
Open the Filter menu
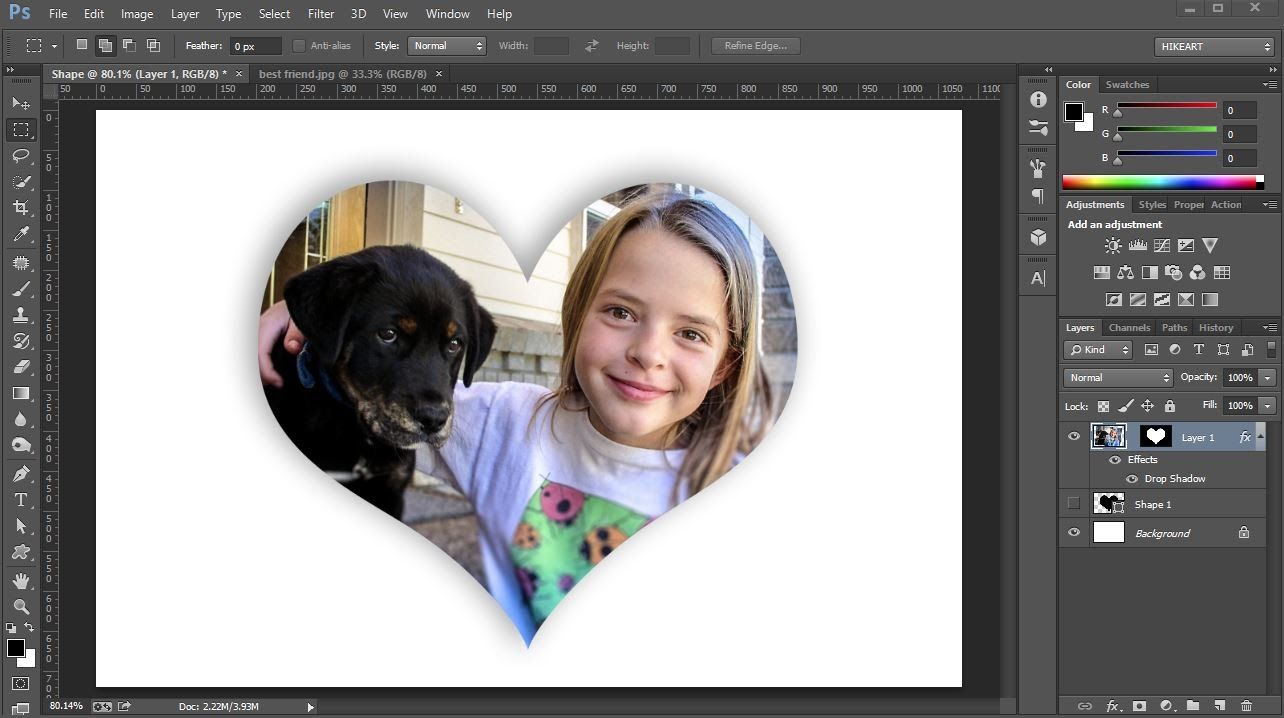pyautogui.click(x=320, y=13)
